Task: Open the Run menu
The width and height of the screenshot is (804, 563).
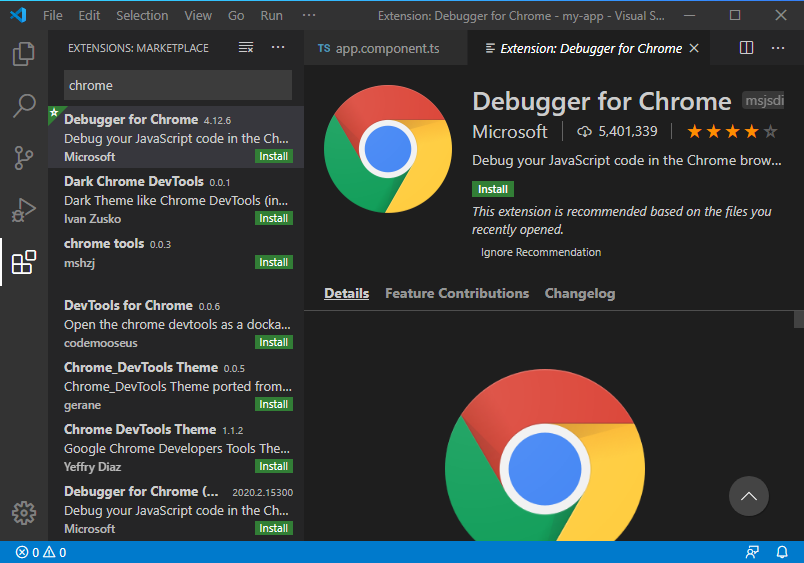Action: coord(271,15)
